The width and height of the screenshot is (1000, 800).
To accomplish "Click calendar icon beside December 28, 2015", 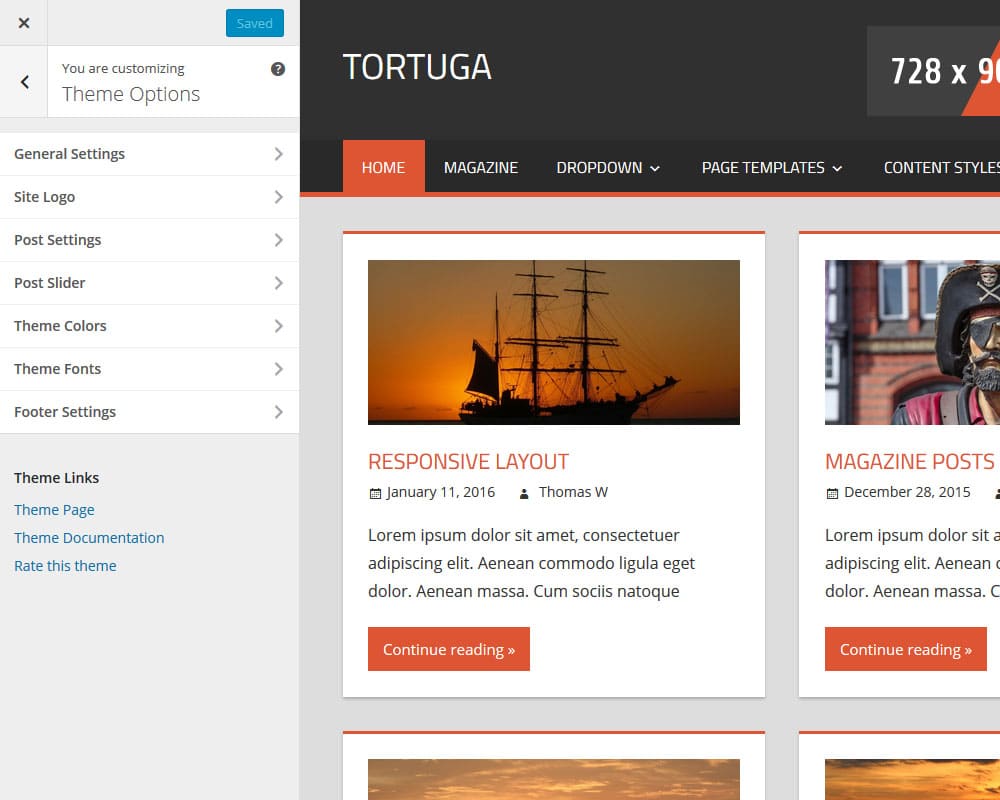I will coord(832,493).
